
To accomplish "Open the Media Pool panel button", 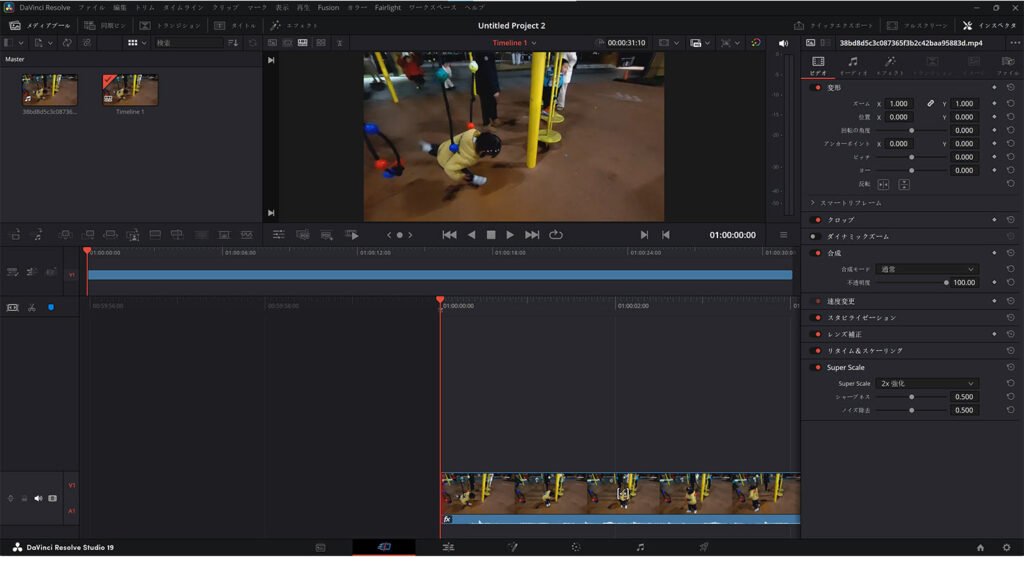I will click(40, 25).
